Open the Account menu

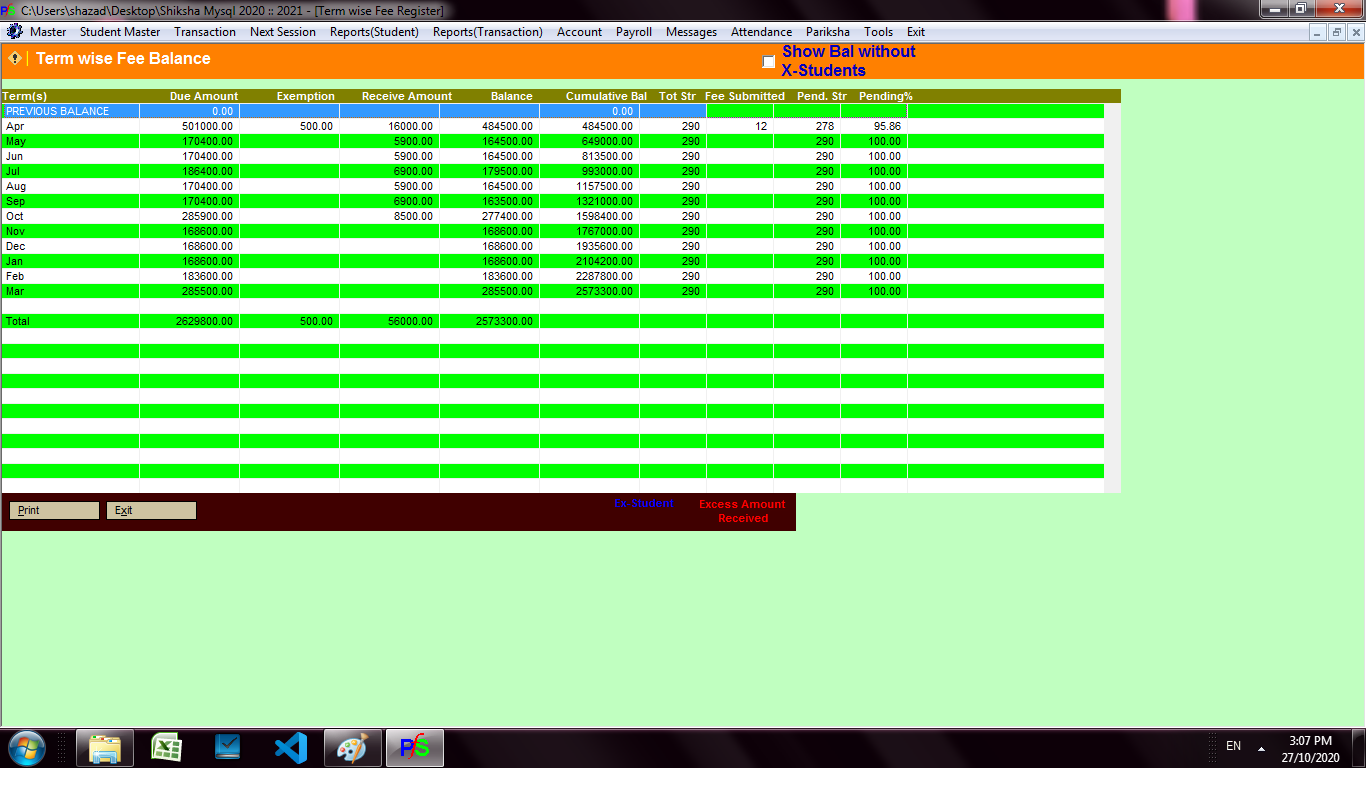point(580,32)
